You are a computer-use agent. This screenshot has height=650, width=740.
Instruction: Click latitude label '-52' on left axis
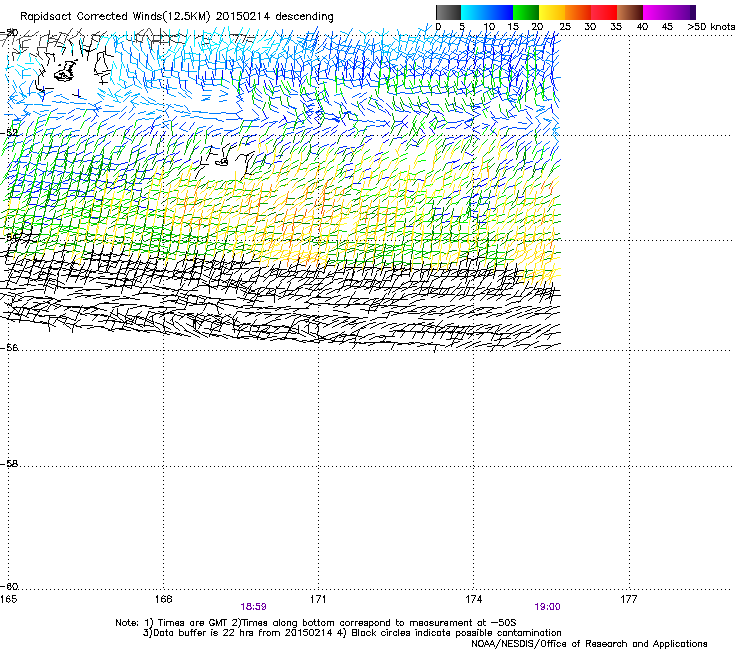click(9, 133)
